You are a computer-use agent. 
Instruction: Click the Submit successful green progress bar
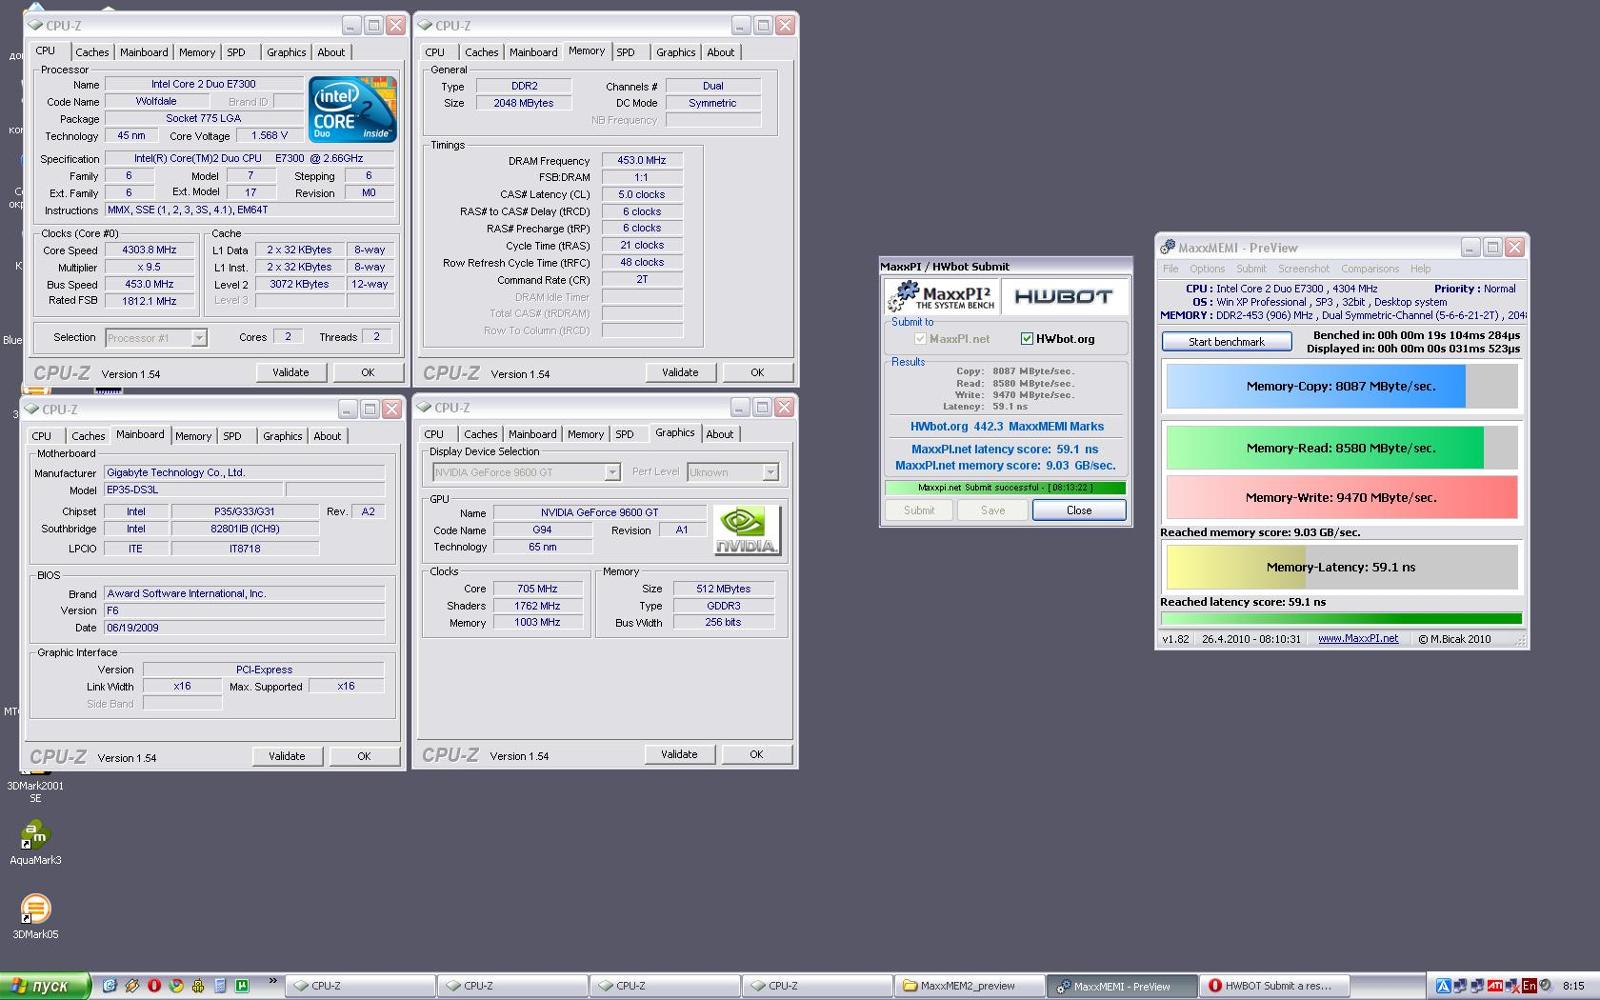(1005, 488)
